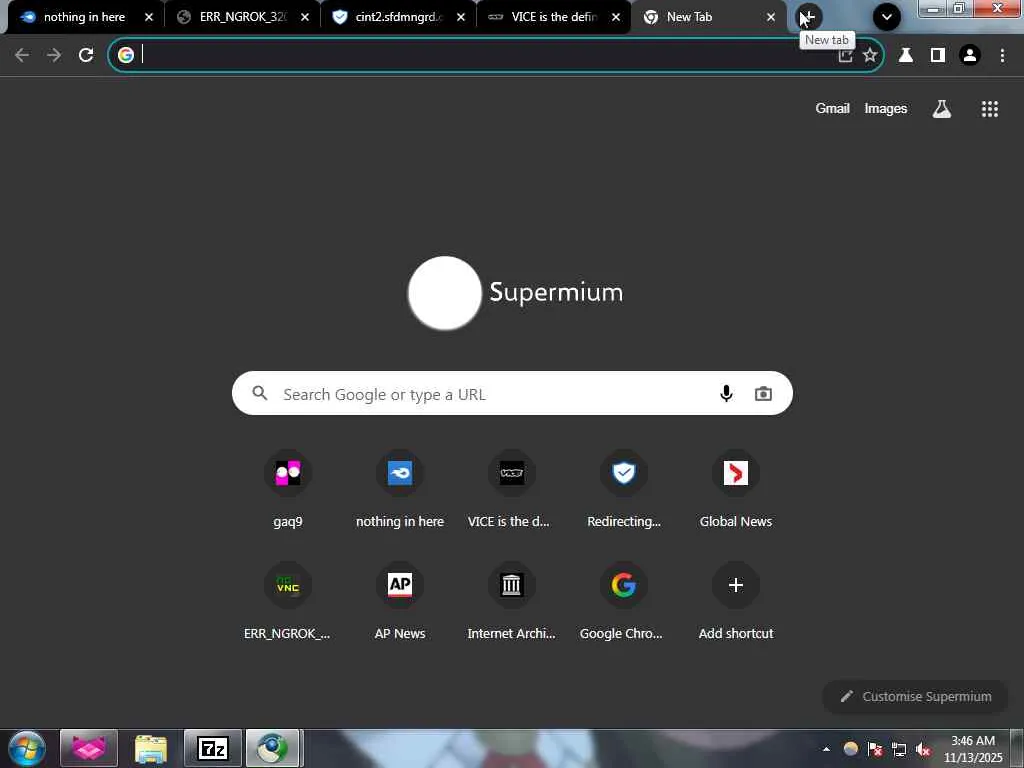
Task: Open Windows Explorer from taskbar
Action: tap(151, 748)
